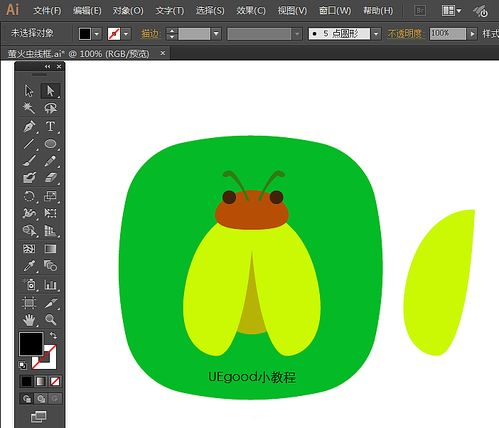Expand the stroke color dropdown arrow

pos(126,34)
